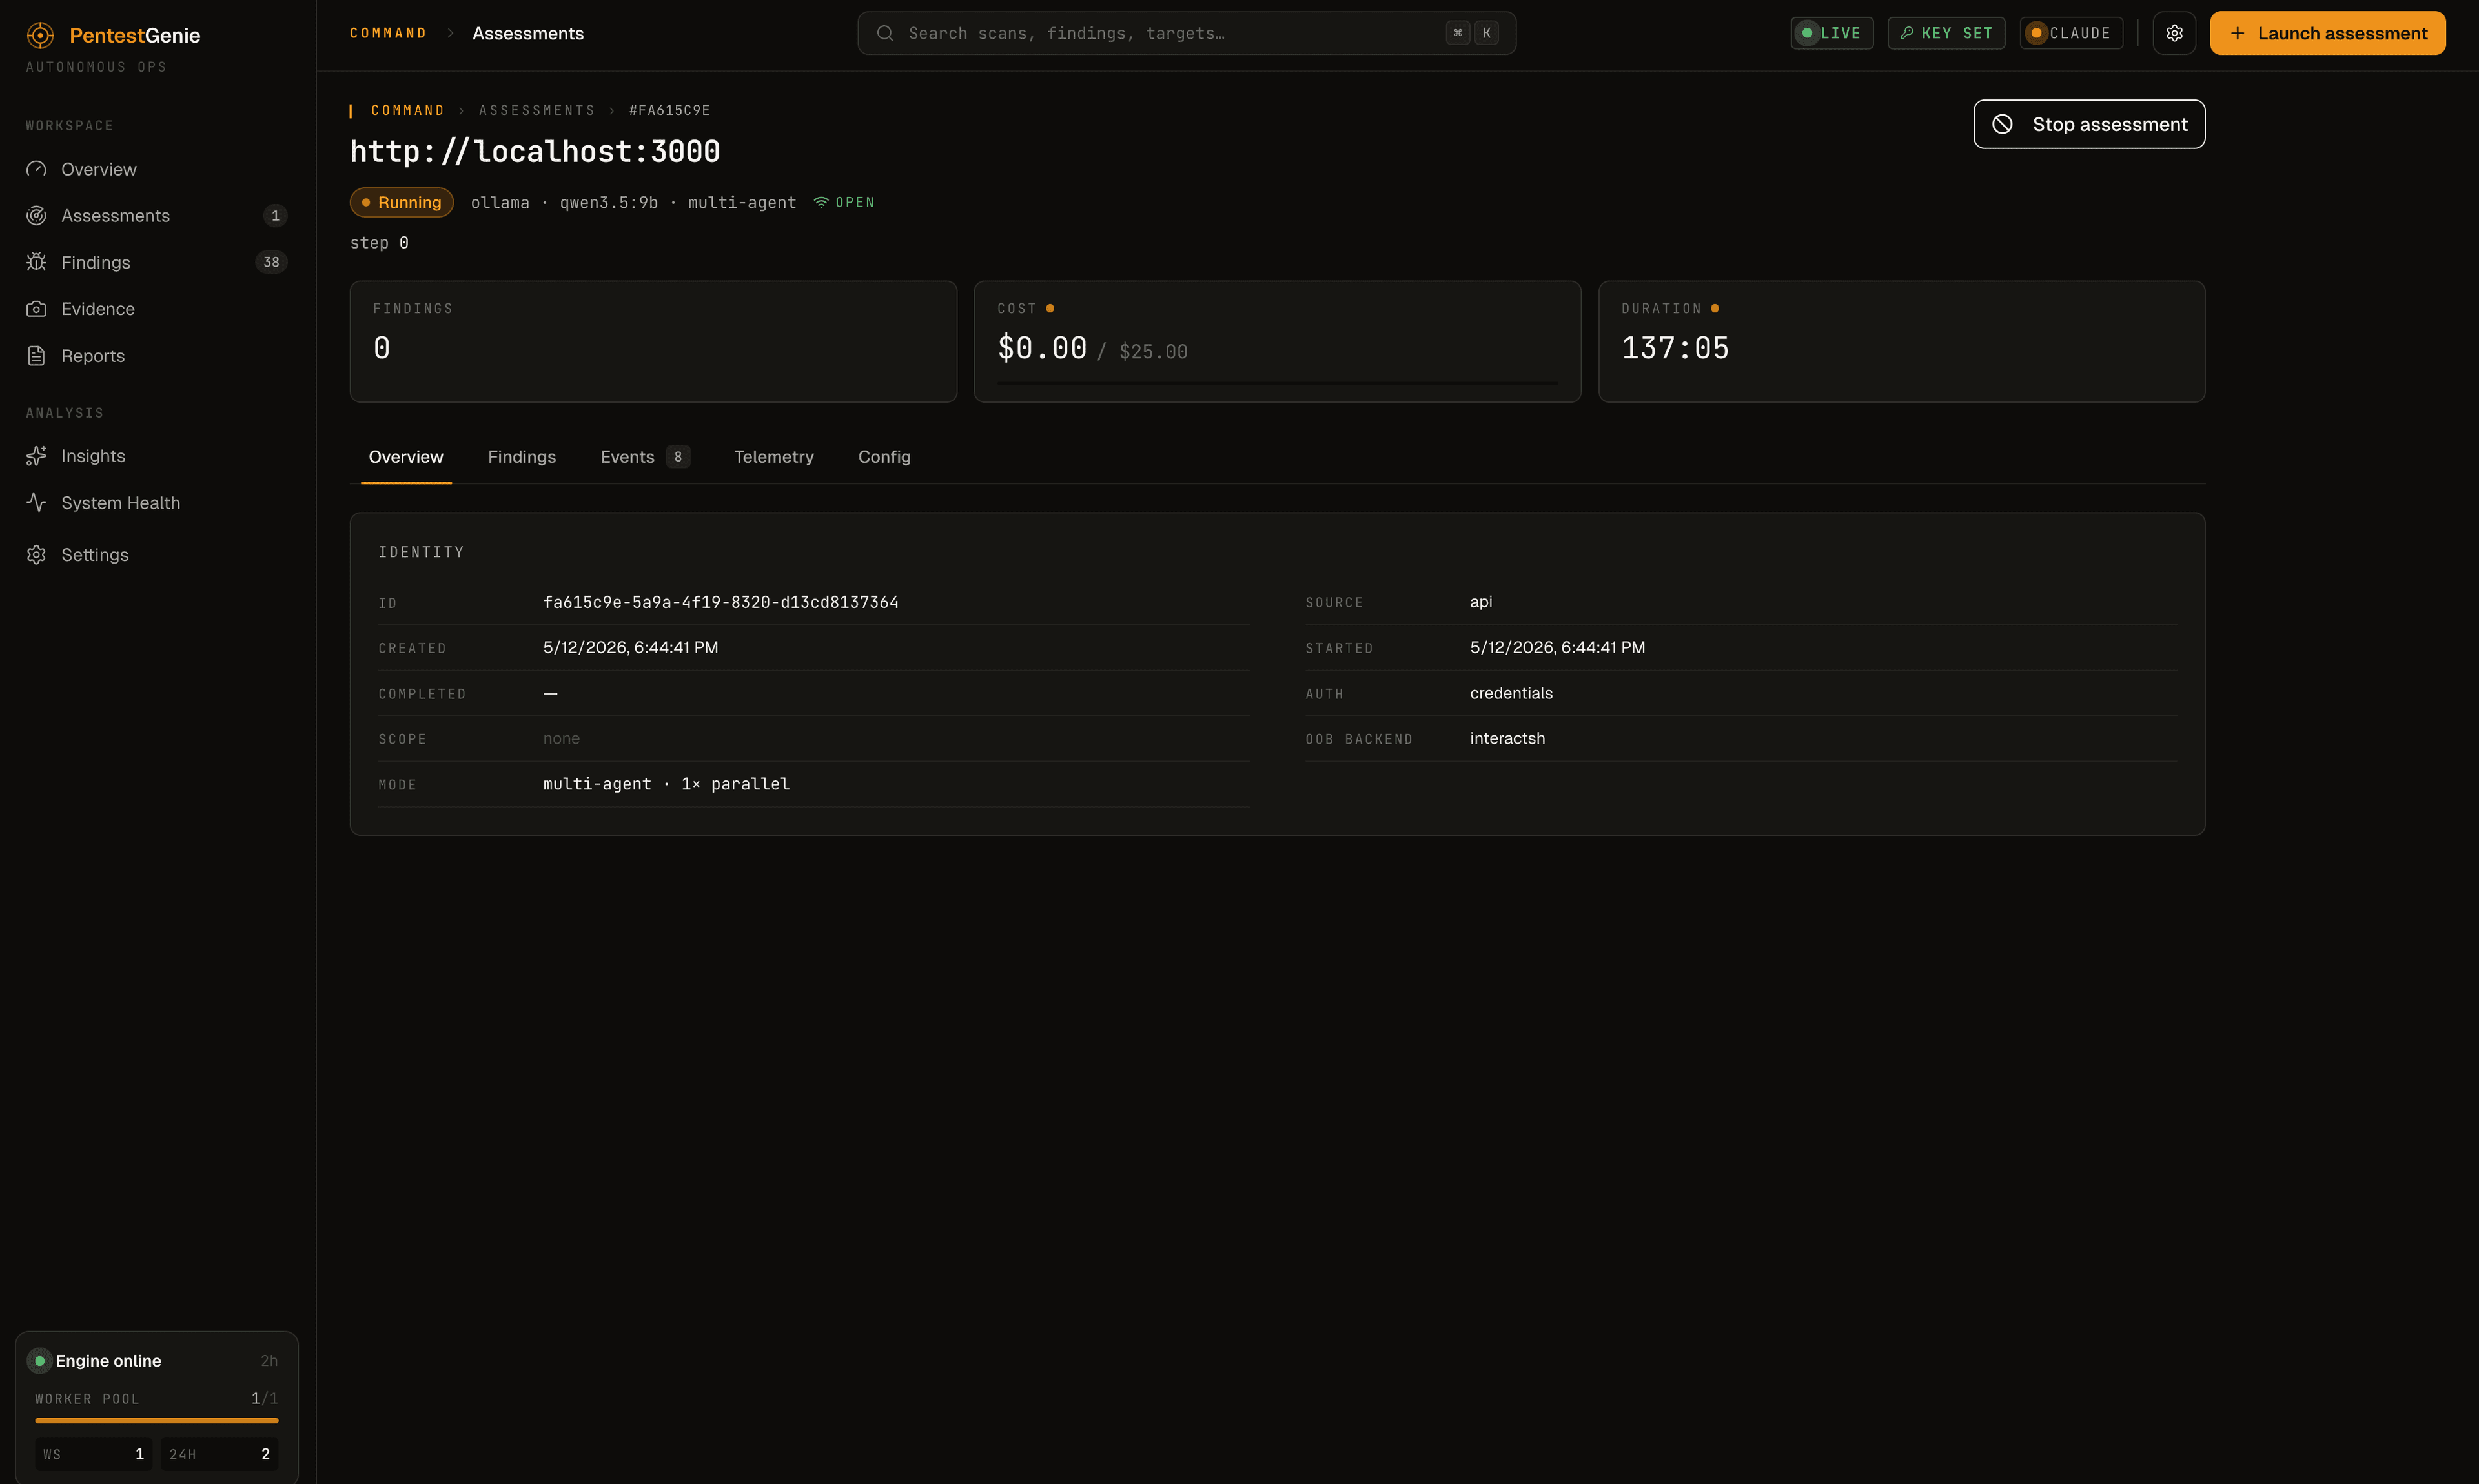
Task: Click the Findings count badge 38
Action: tap(271, 262)
